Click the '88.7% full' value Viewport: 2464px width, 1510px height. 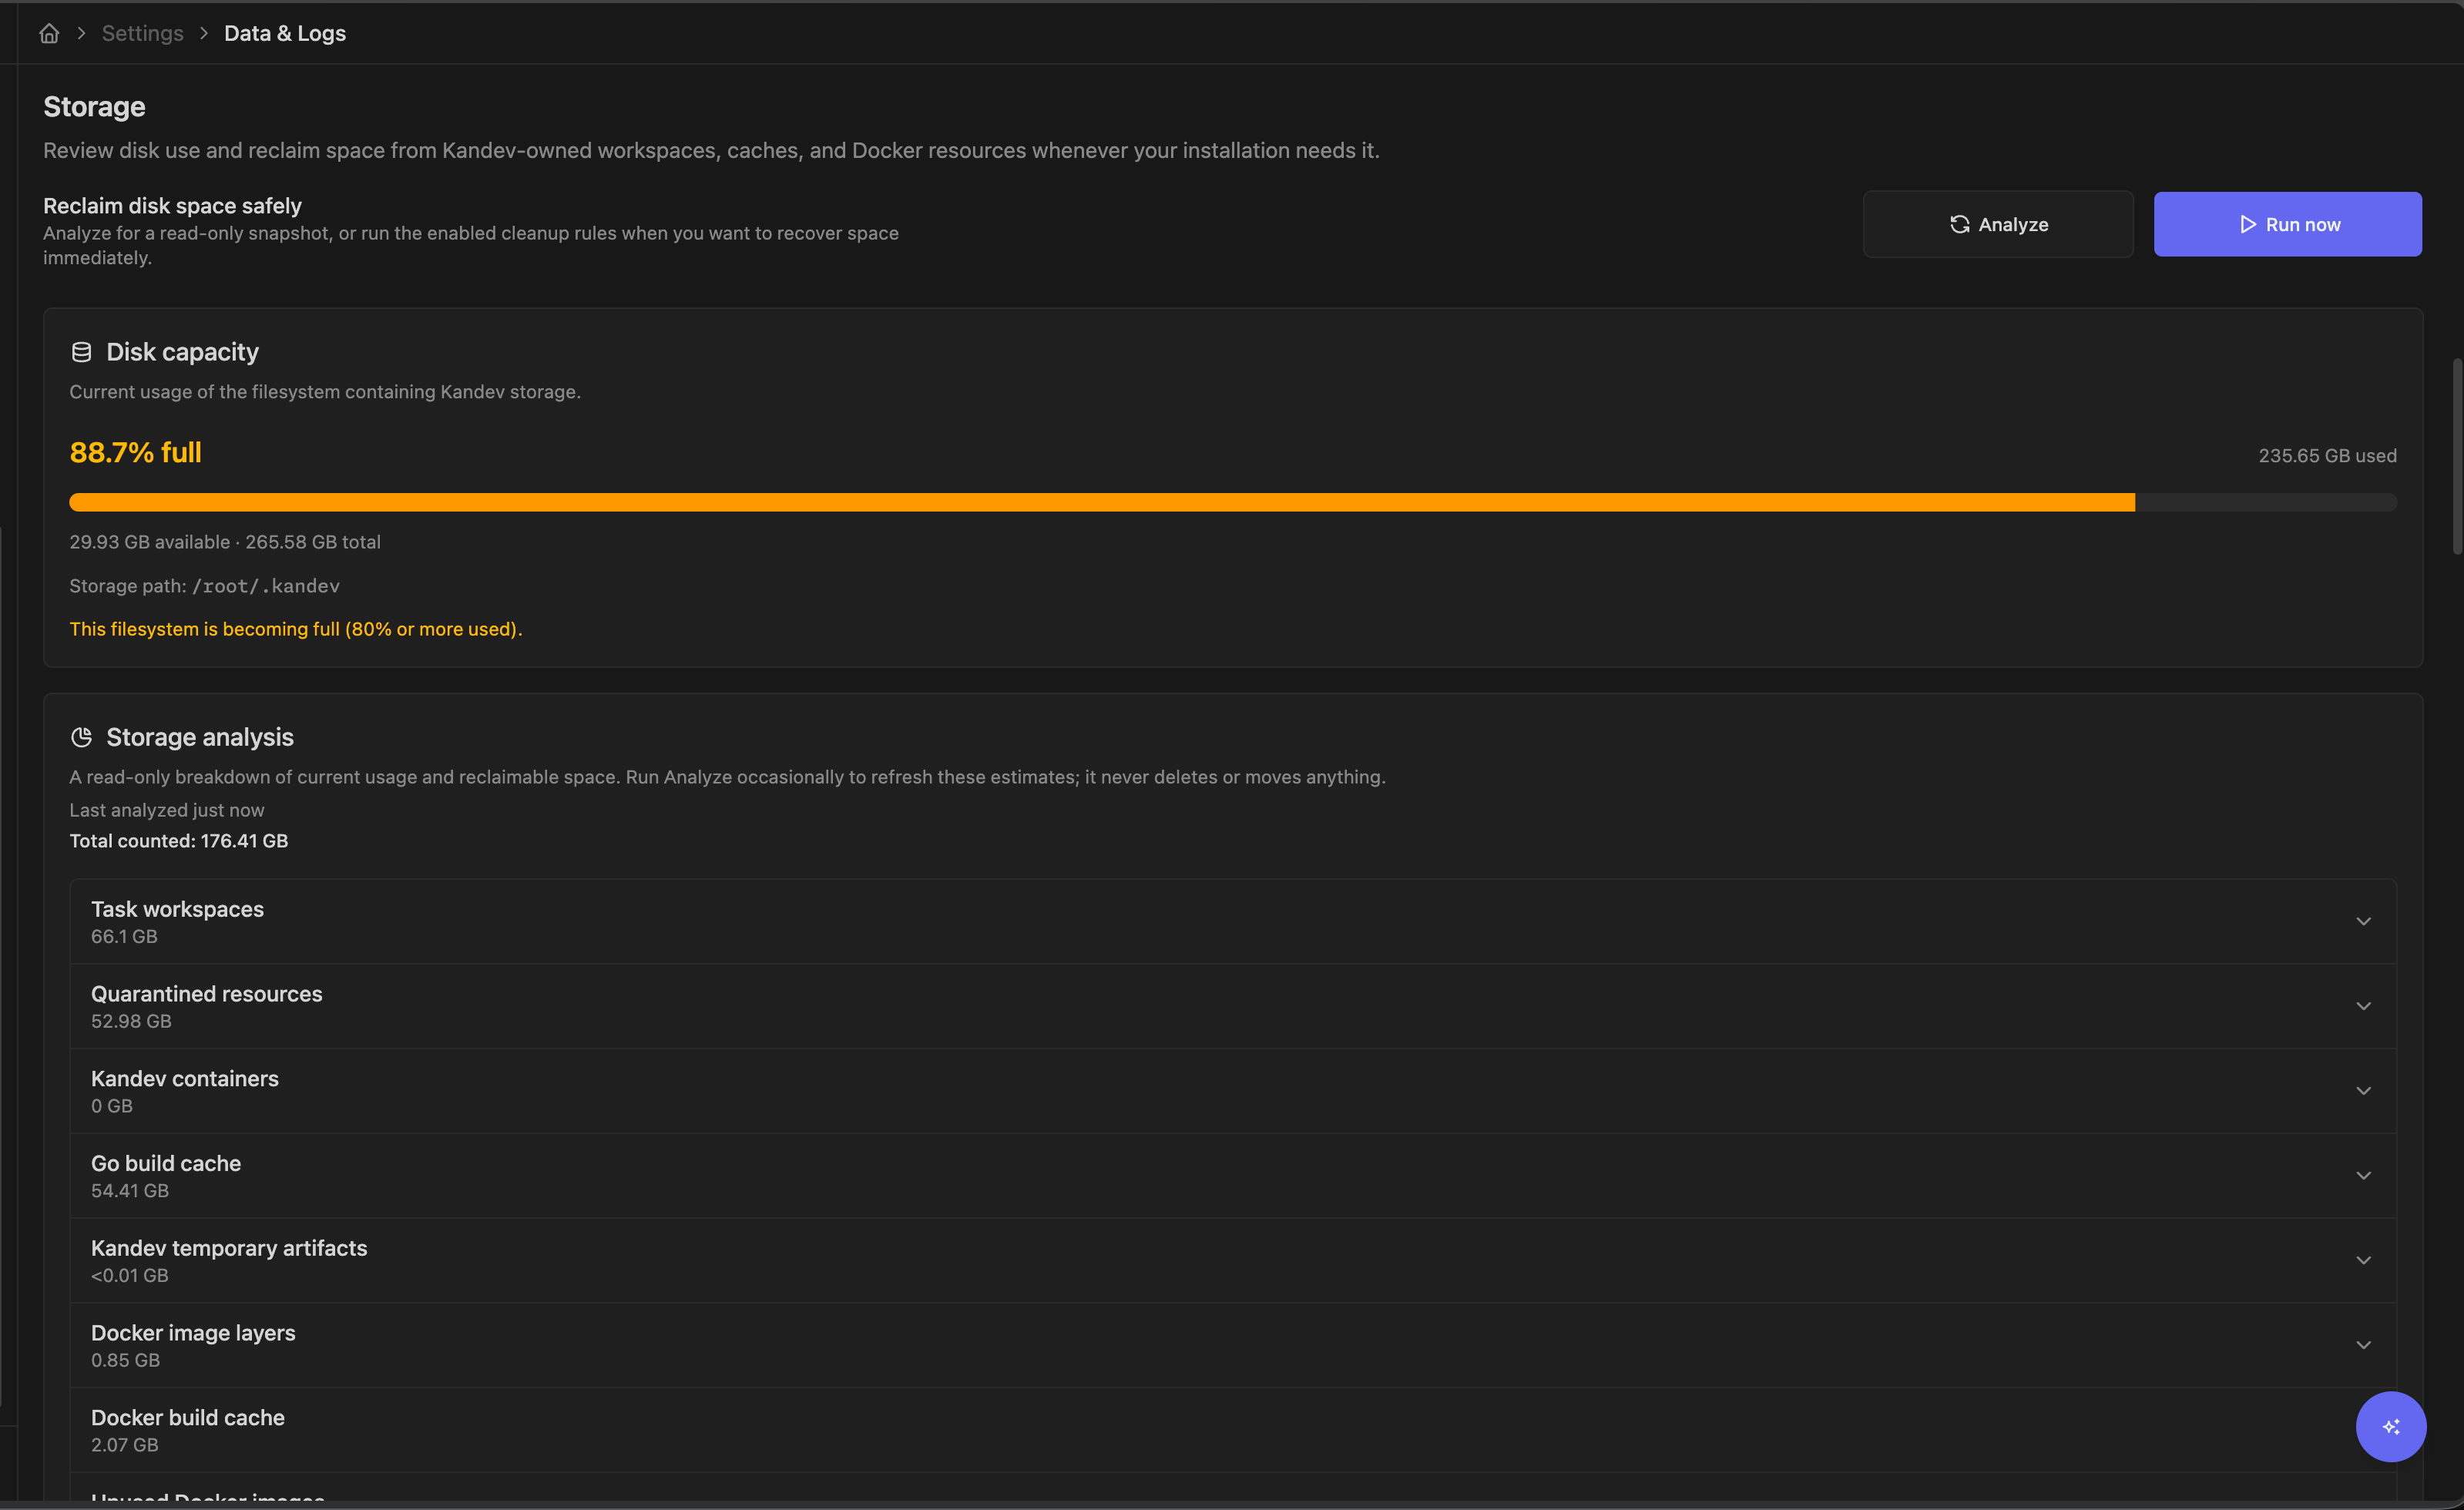point(136,452)
